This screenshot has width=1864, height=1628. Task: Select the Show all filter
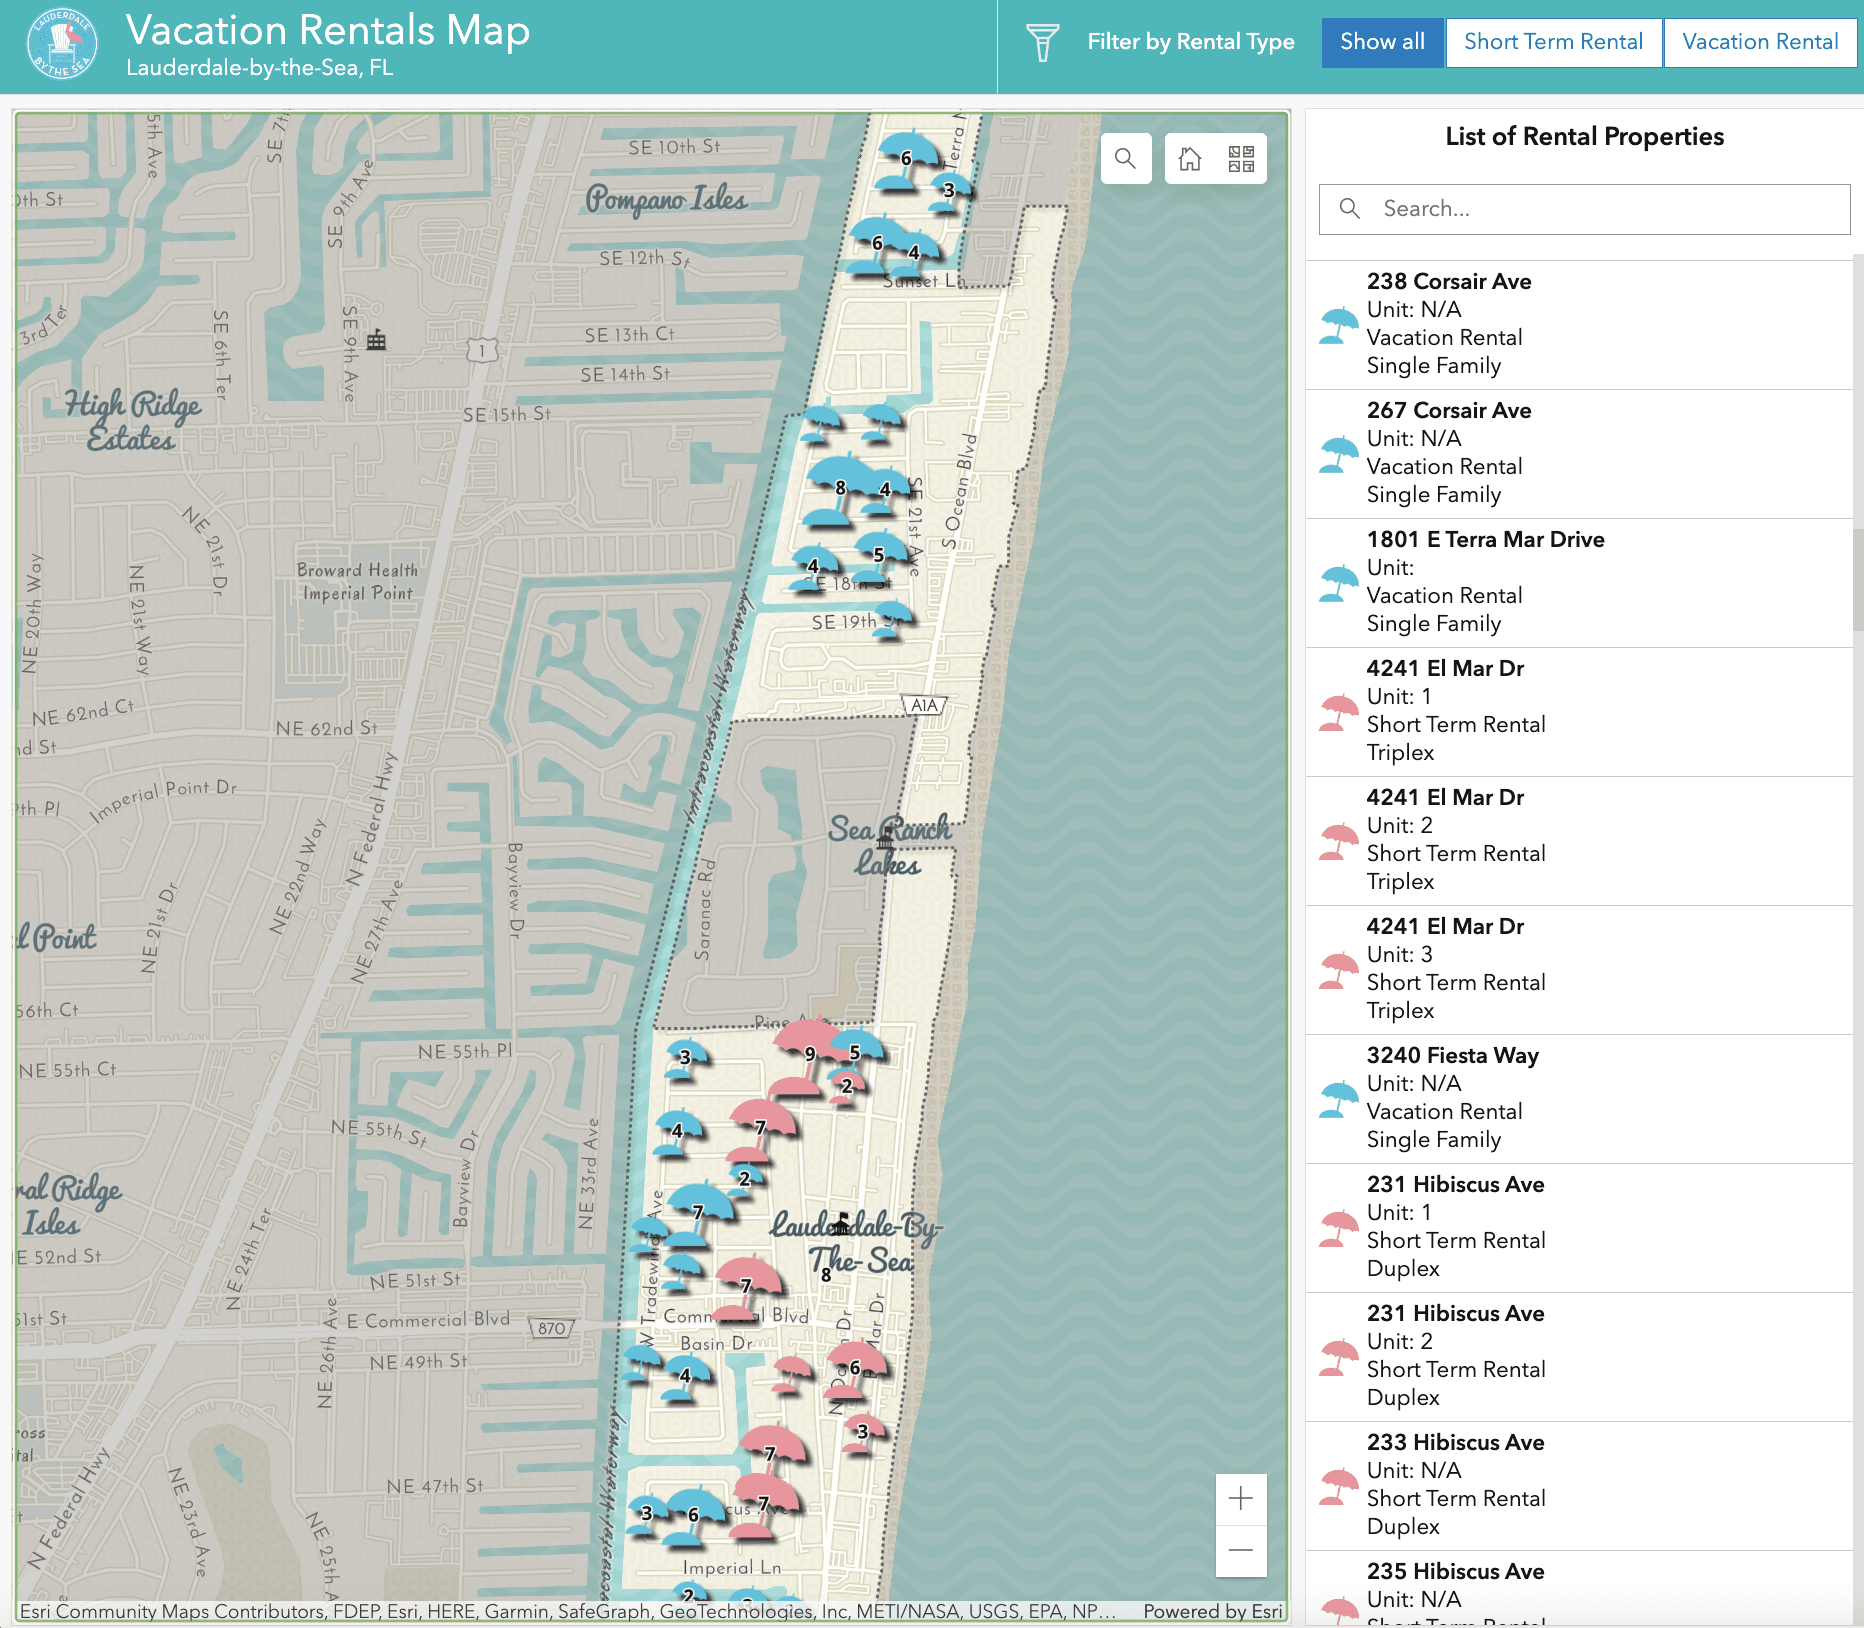(x=1382, y=43)
